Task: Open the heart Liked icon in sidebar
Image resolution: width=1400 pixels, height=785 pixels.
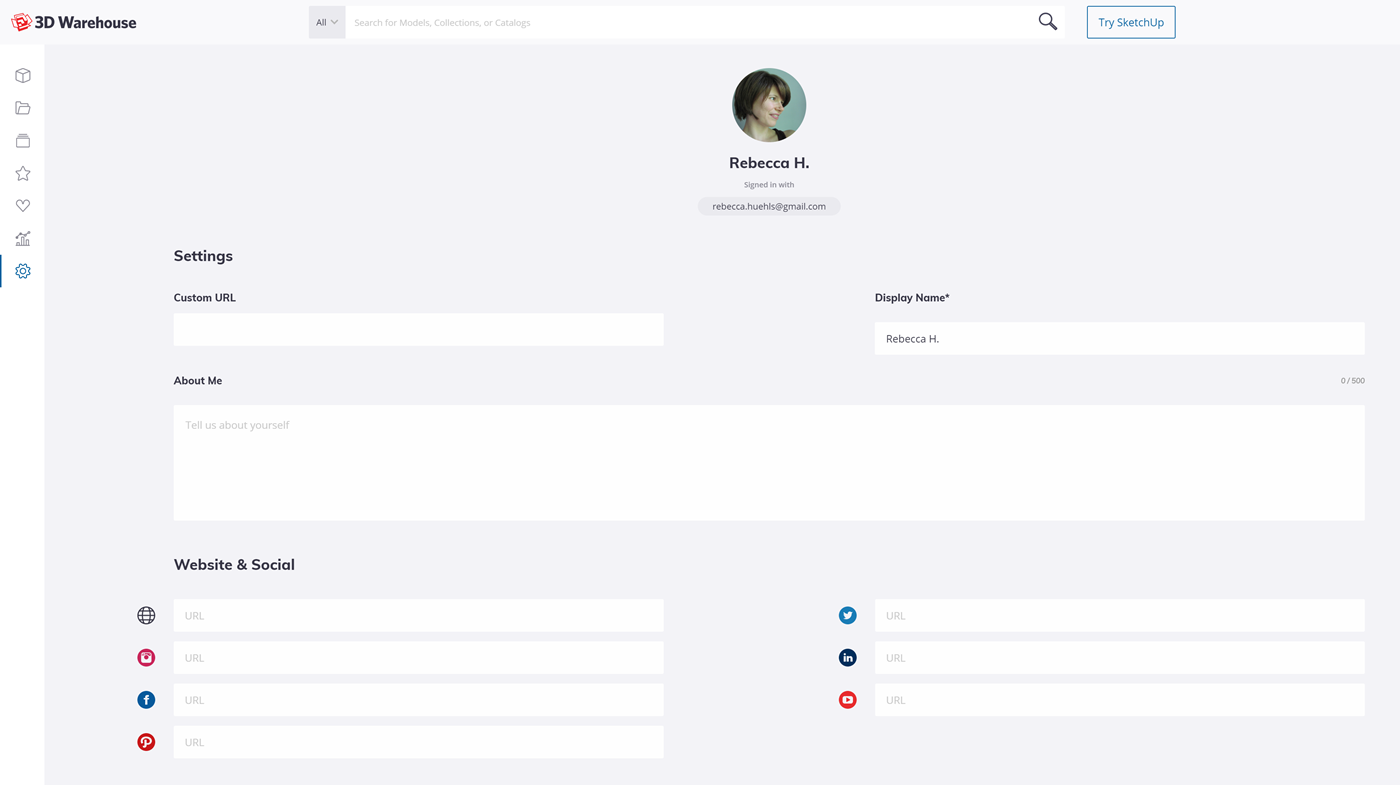Action: 23,206
